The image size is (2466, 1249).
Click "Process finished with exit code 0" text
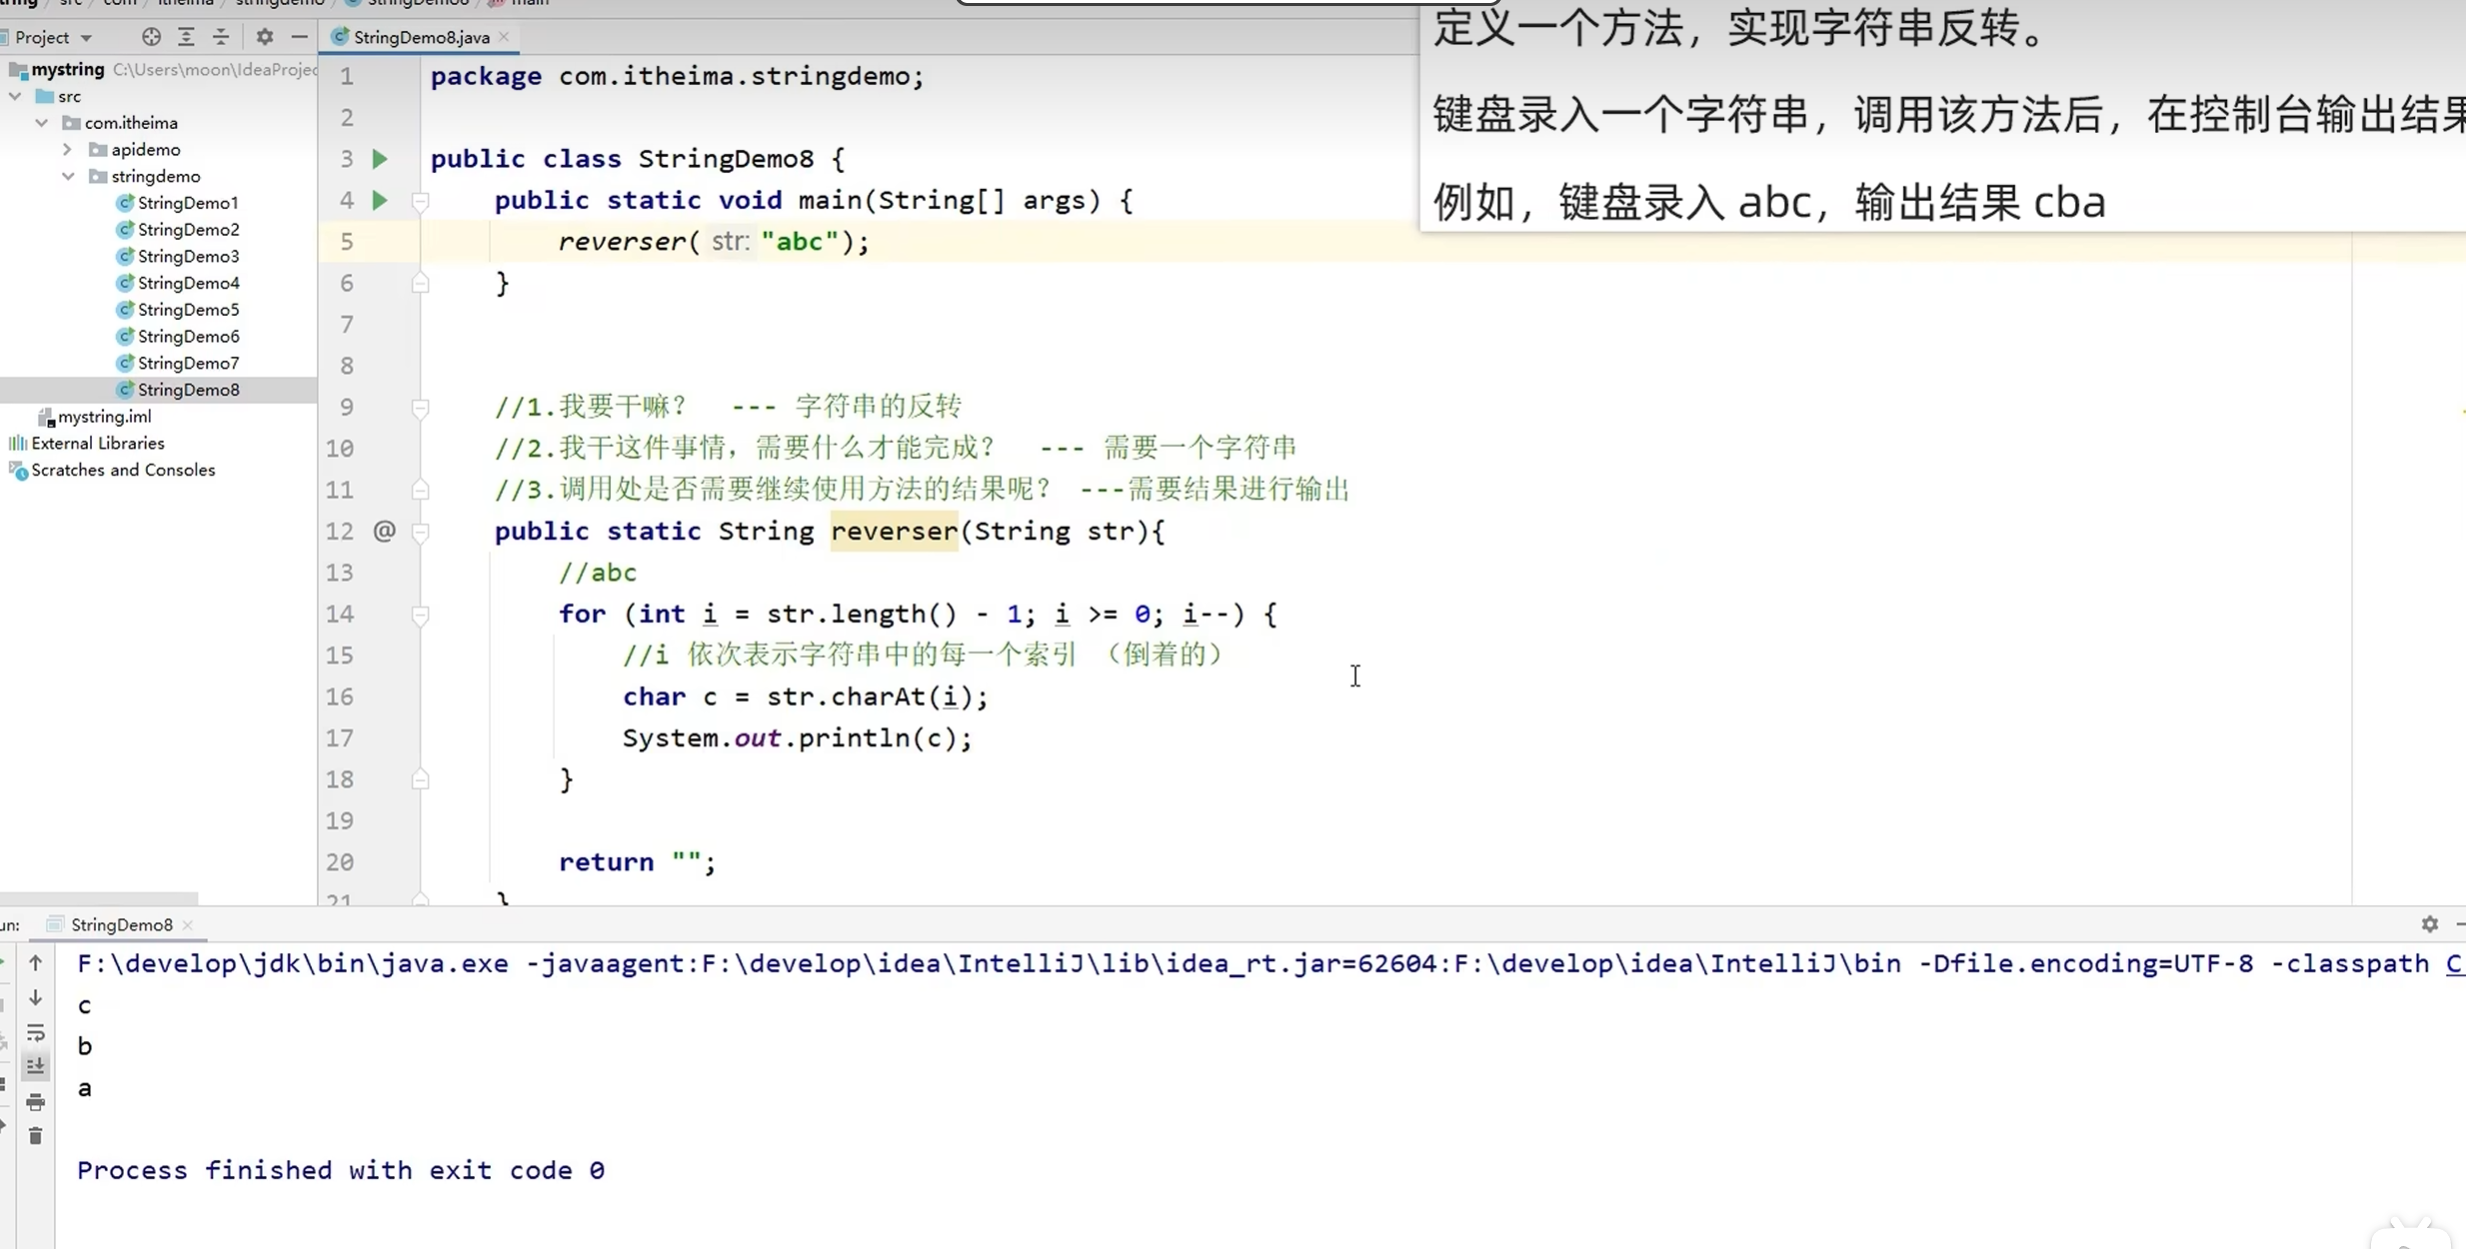tap(341, 1171)
